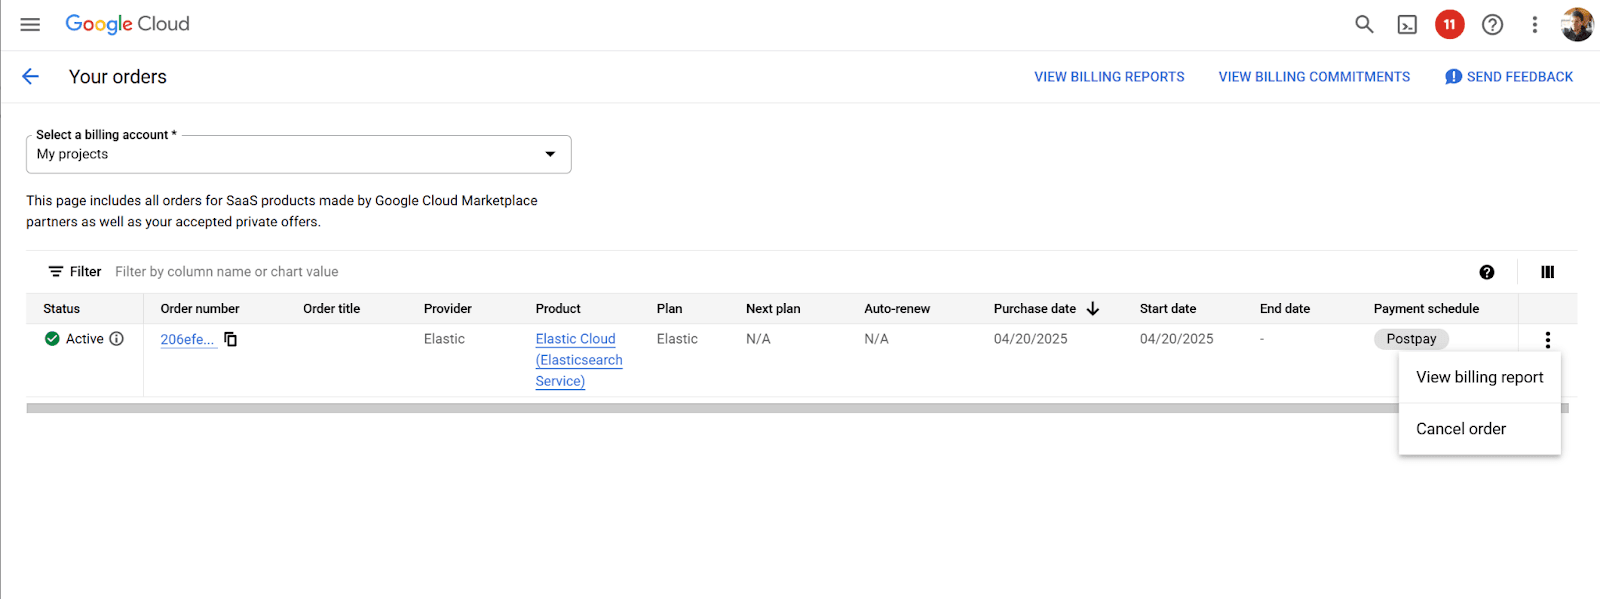The image size is (1600, 599).
Task: Copy the order number to clipboard
Action: point(230,339)
